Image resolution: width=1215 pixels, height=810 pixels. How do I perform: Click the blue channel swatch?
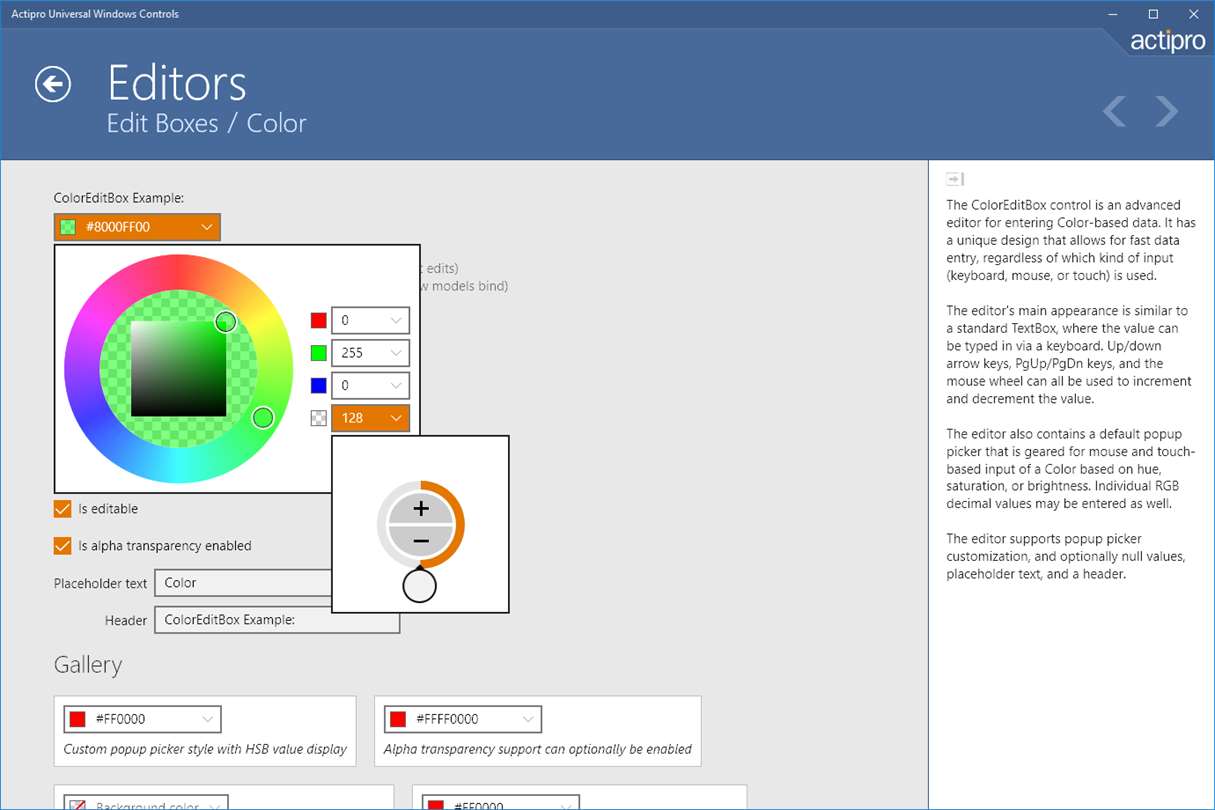[x=319, y=385]
